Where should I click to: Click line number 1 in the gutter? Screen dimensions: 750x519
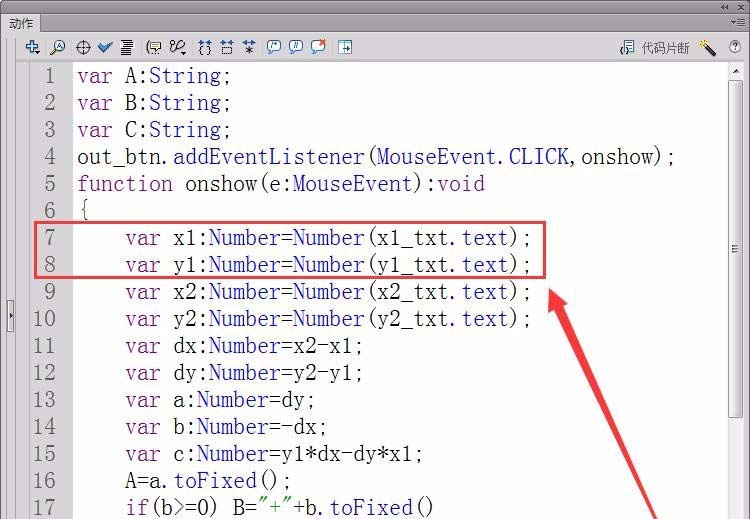pyautogui.click(x=50, y=76)
